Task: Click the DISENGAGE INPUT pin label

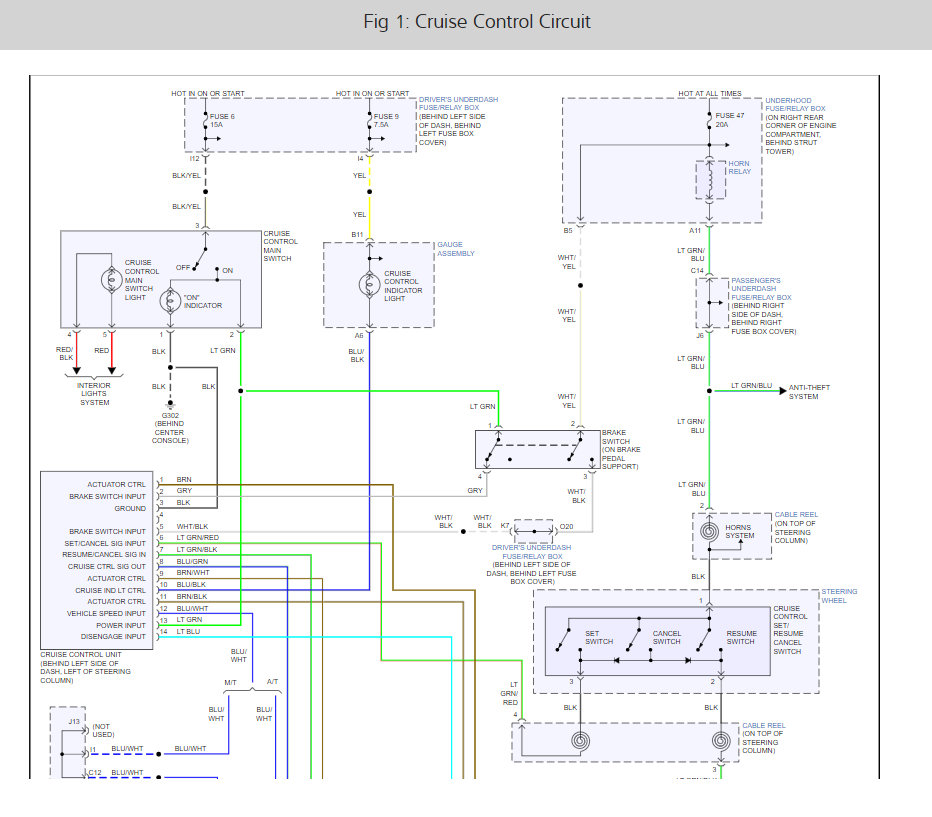Action: [113, 636]
